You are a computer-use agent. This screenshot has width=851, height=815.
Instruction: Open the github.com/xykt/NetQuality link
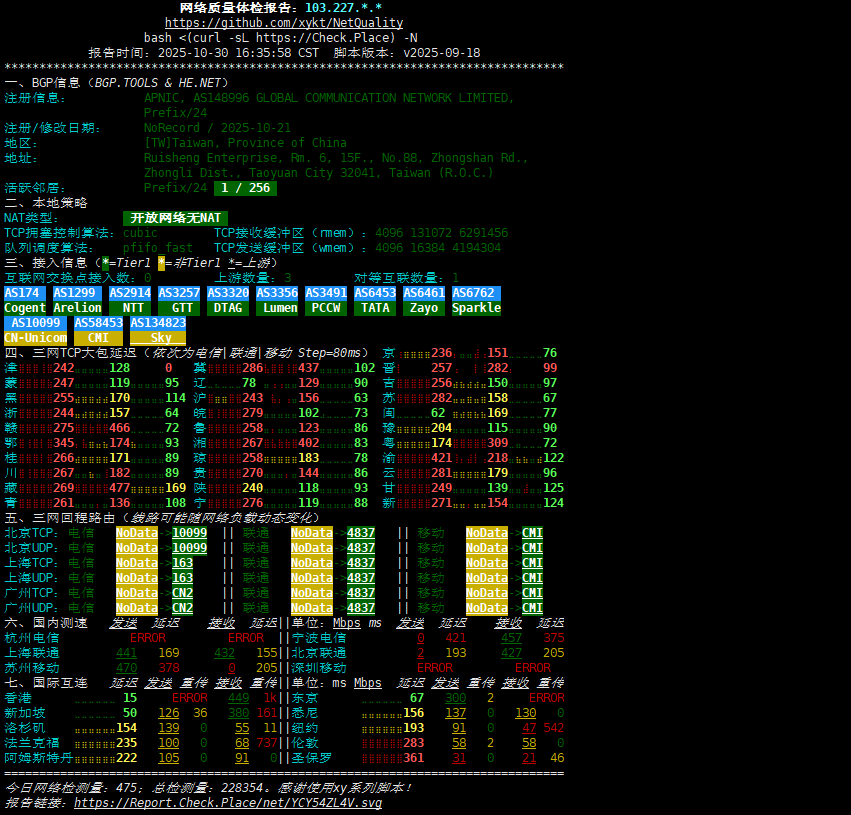coord(284,22)
